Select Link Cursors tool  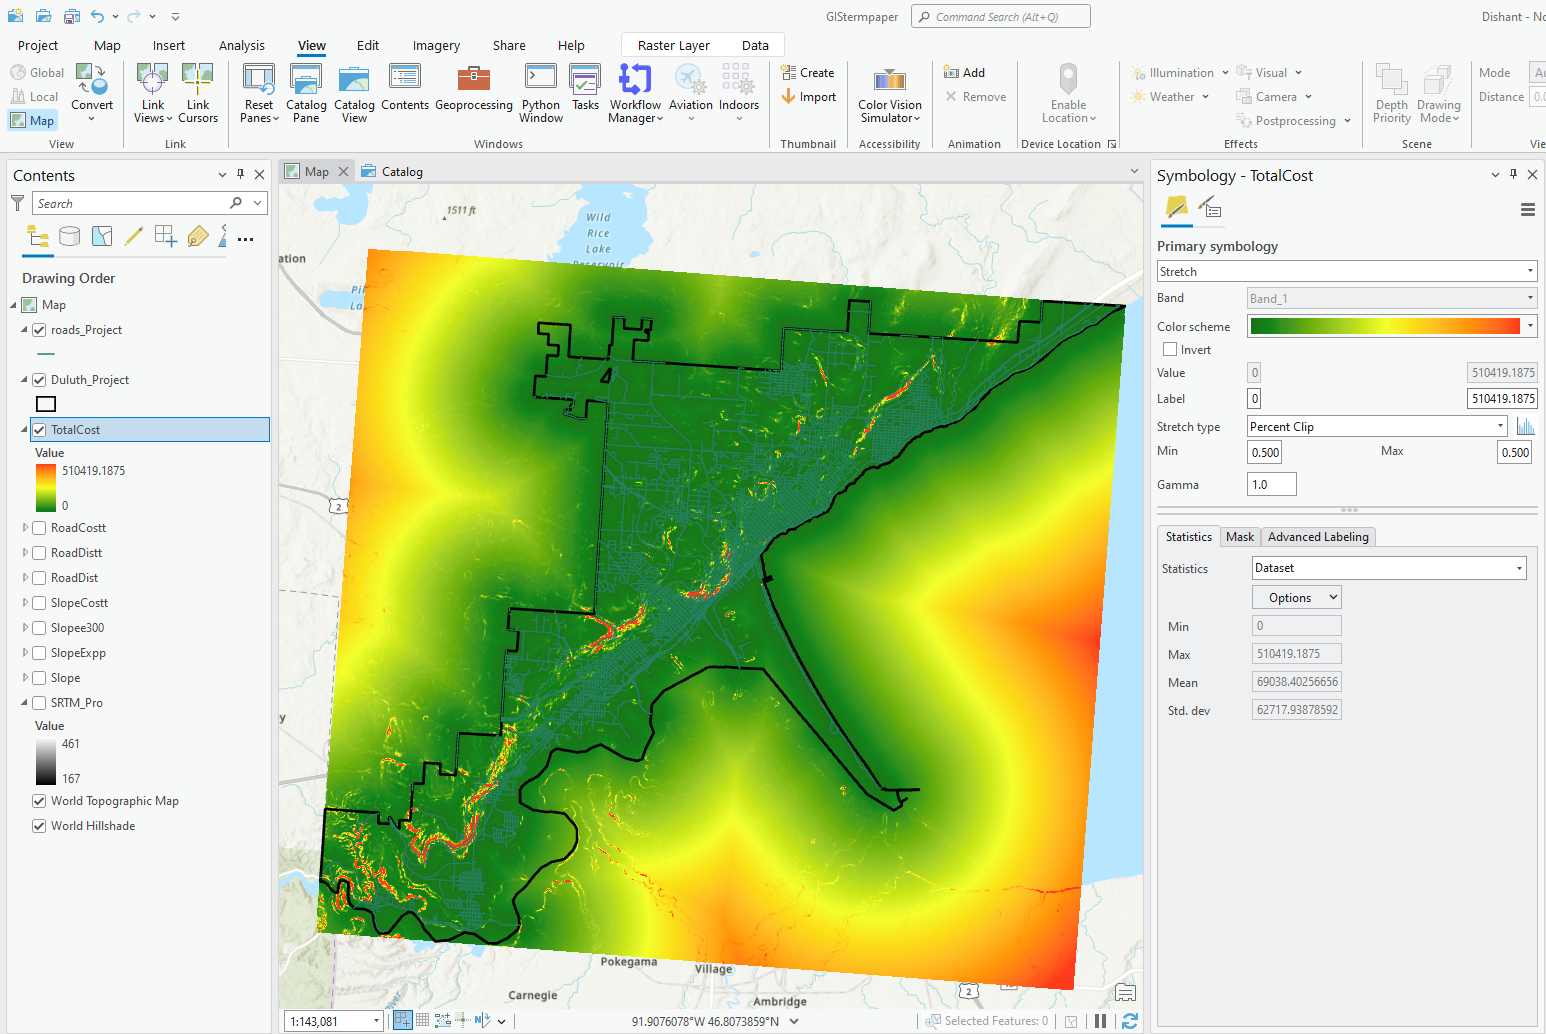[x=198, y=92]
